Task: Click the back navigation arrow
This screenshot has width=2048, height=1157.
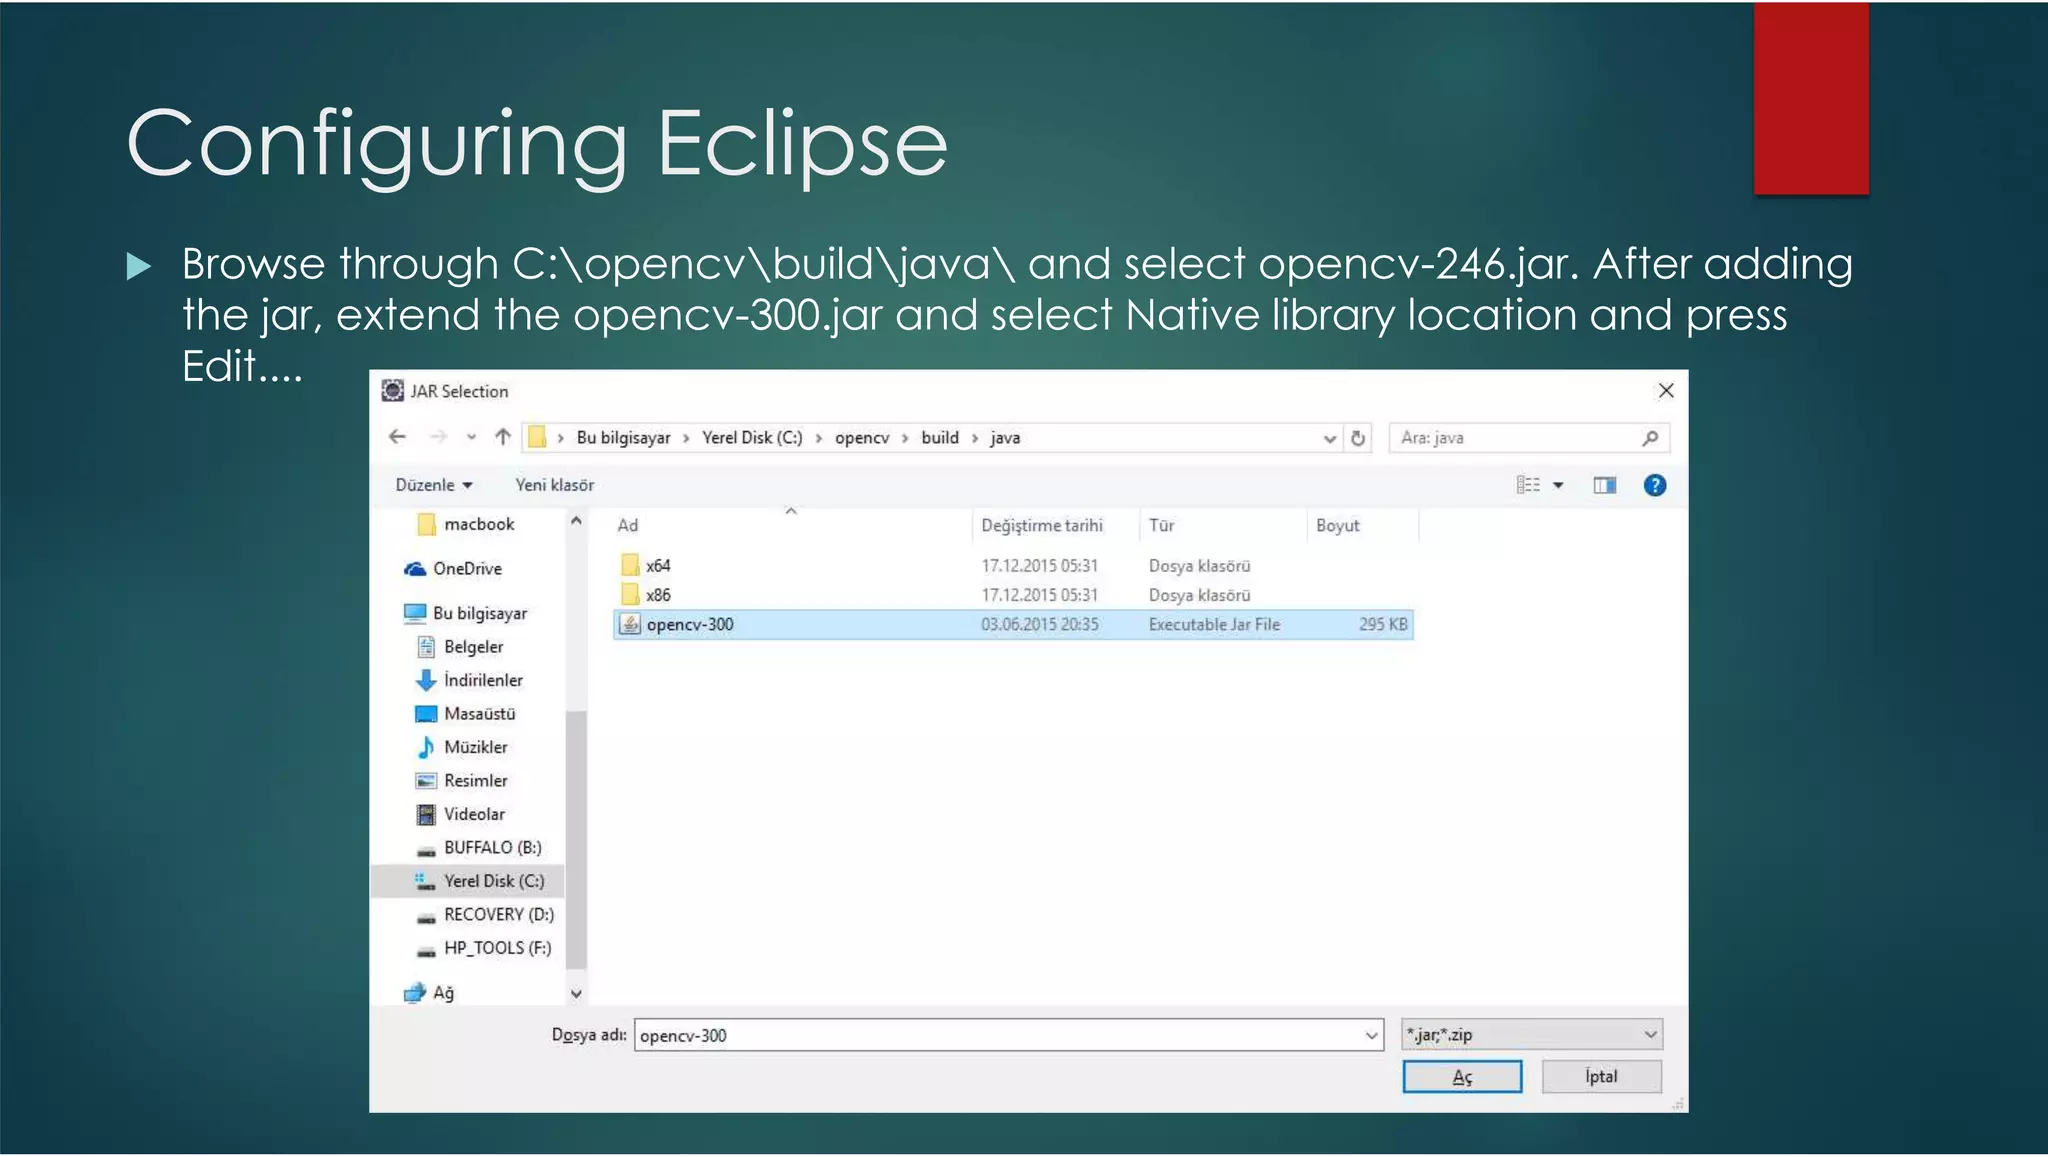Action: click(398, 437)
